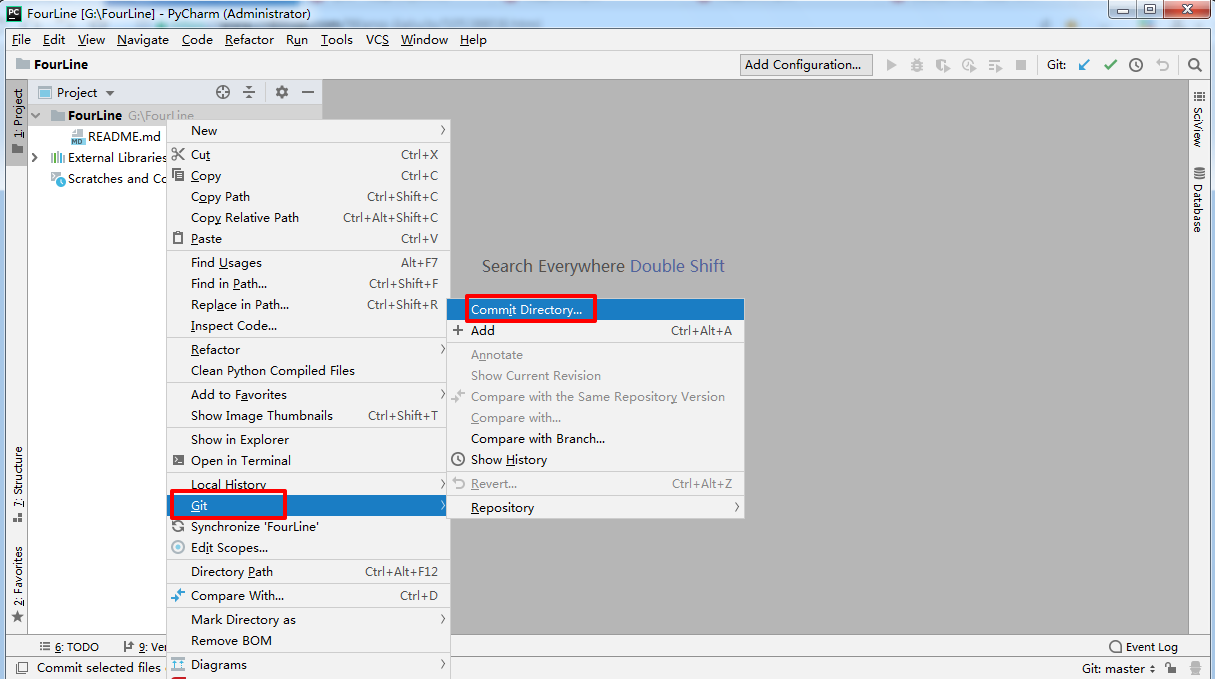1215x679 pixels.
Task: Expand Refactor submenu in context menu
Action: tap(308, 350)
